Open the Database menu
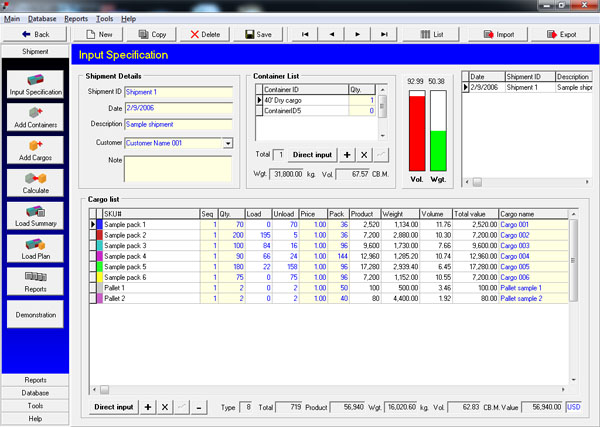 point(42,19)
